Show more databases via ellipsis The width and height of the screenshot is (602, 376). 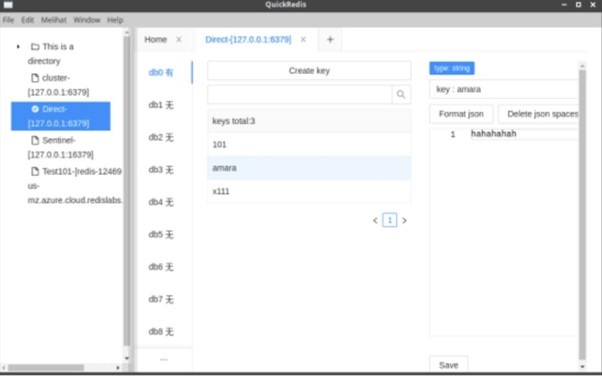tap(164, 360)
